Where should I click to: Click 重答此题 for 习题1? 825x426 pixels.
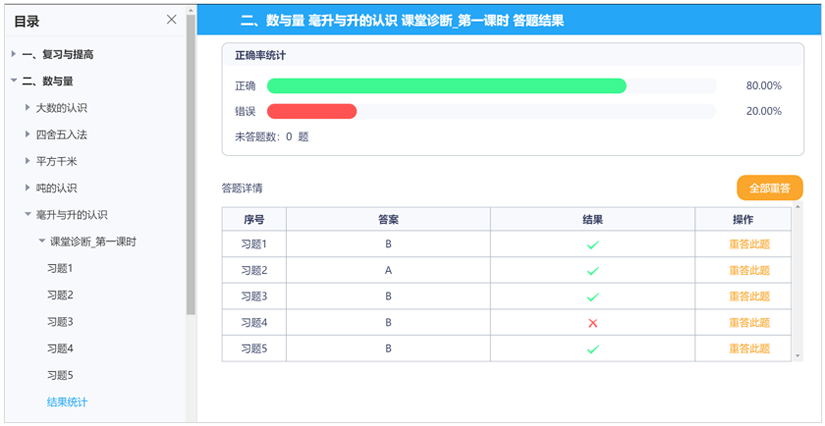(749, 245)
